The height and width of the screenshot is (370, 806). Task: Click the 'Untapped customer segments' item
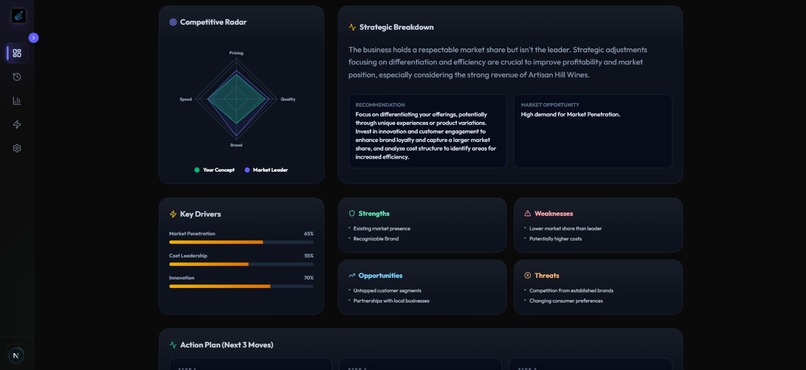click(x=387, y=291)
